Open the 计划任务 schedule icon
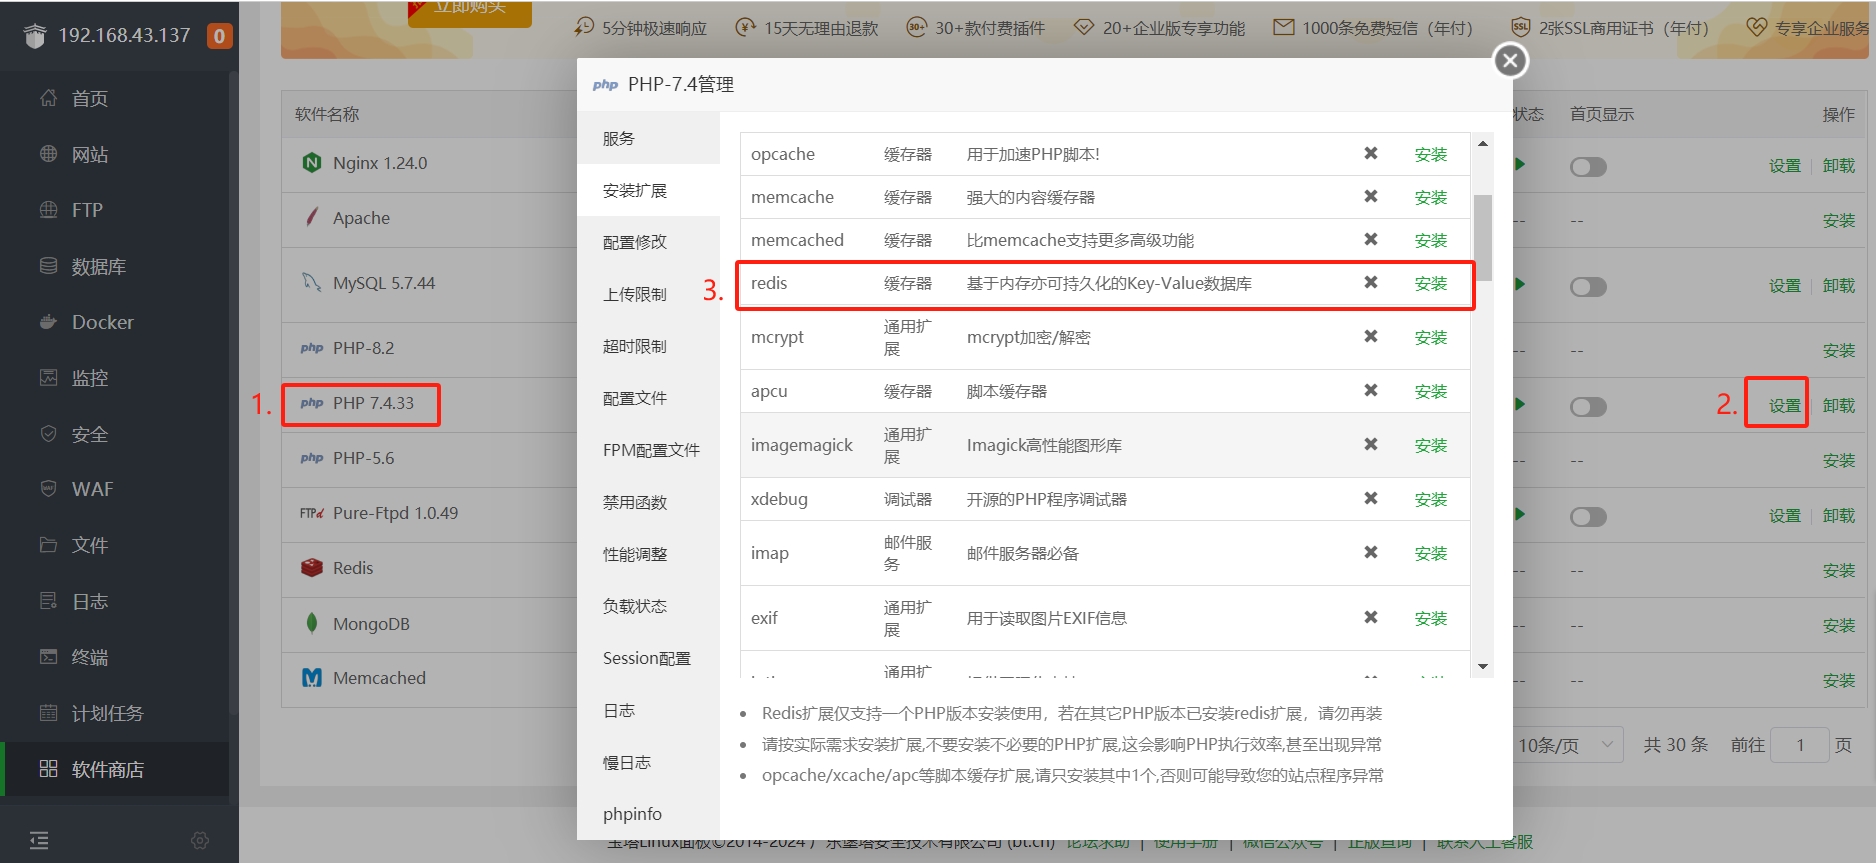 [48, 713]
